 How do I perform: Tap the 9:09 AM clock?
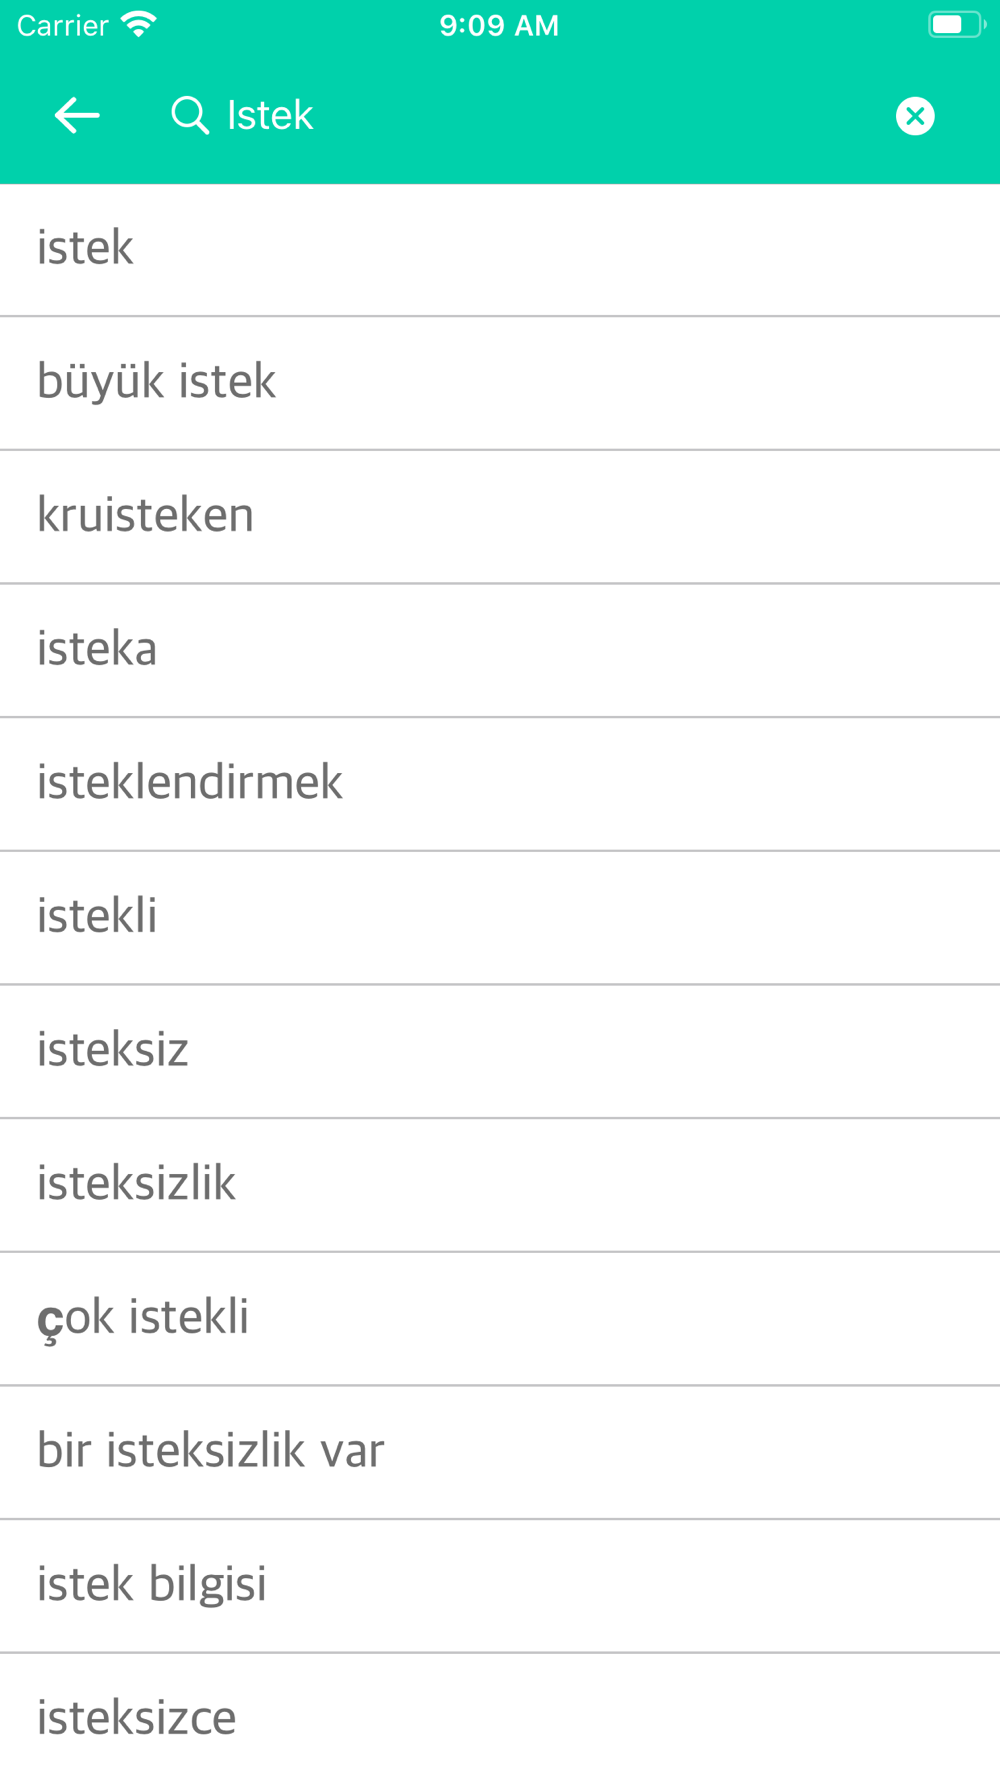(x=499, y=25)
